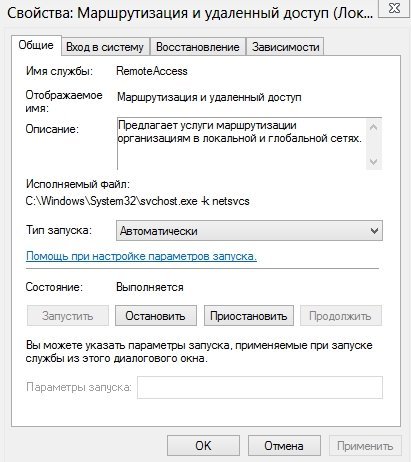Screen dimensions: 411x462
Task: Open Помощь при настройке параметров запуска link
Action: [x=141, y=256]
